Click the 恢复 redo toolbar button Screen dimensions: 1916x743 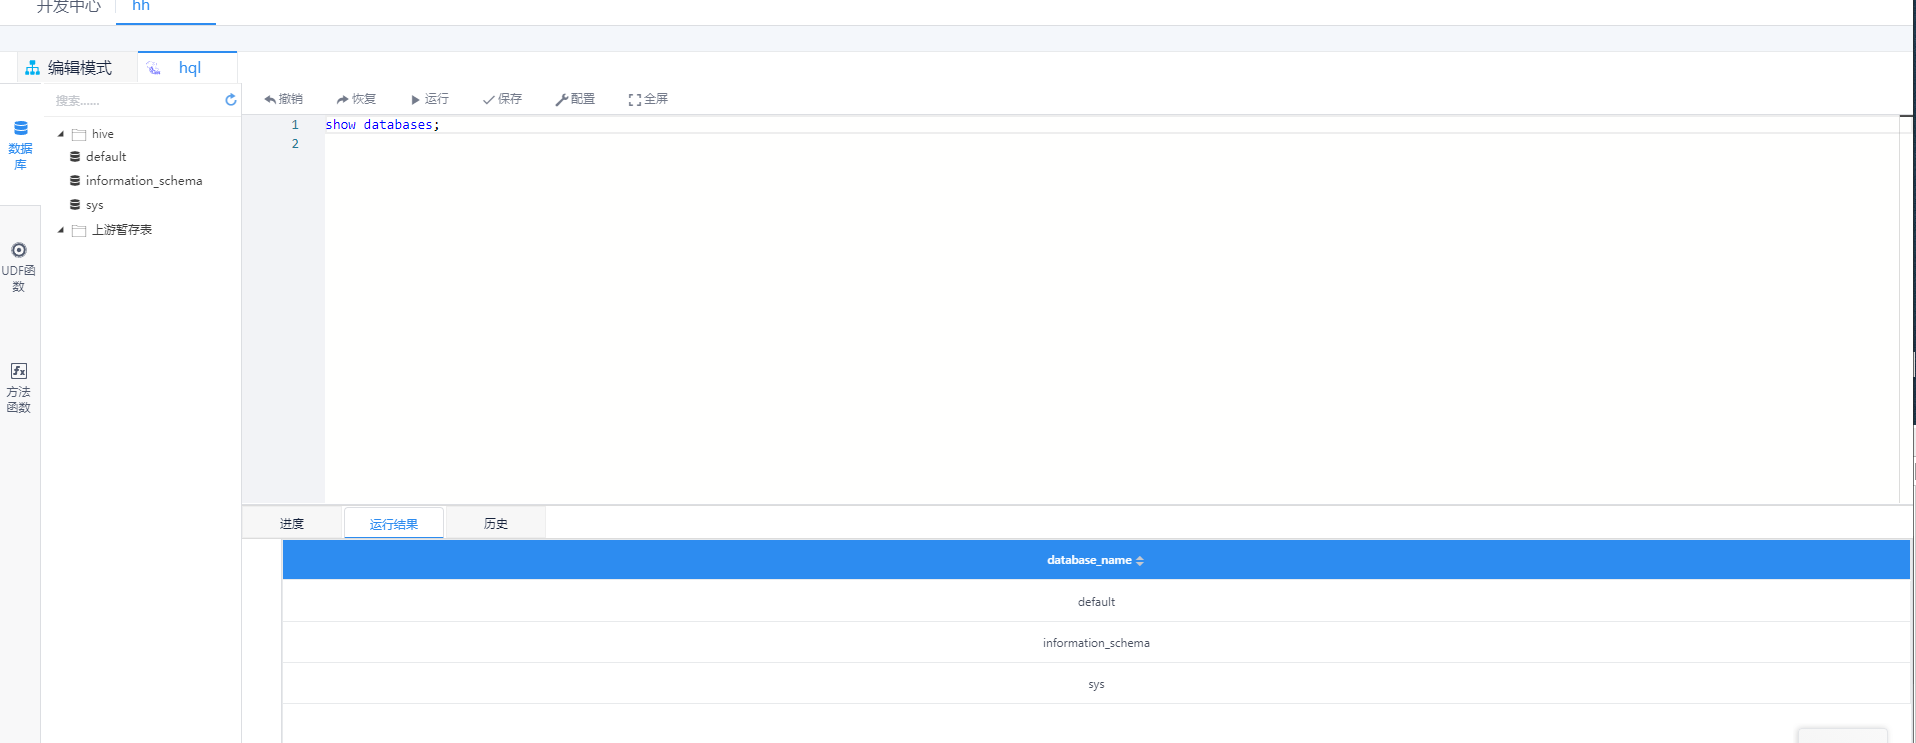coord(356,99)
